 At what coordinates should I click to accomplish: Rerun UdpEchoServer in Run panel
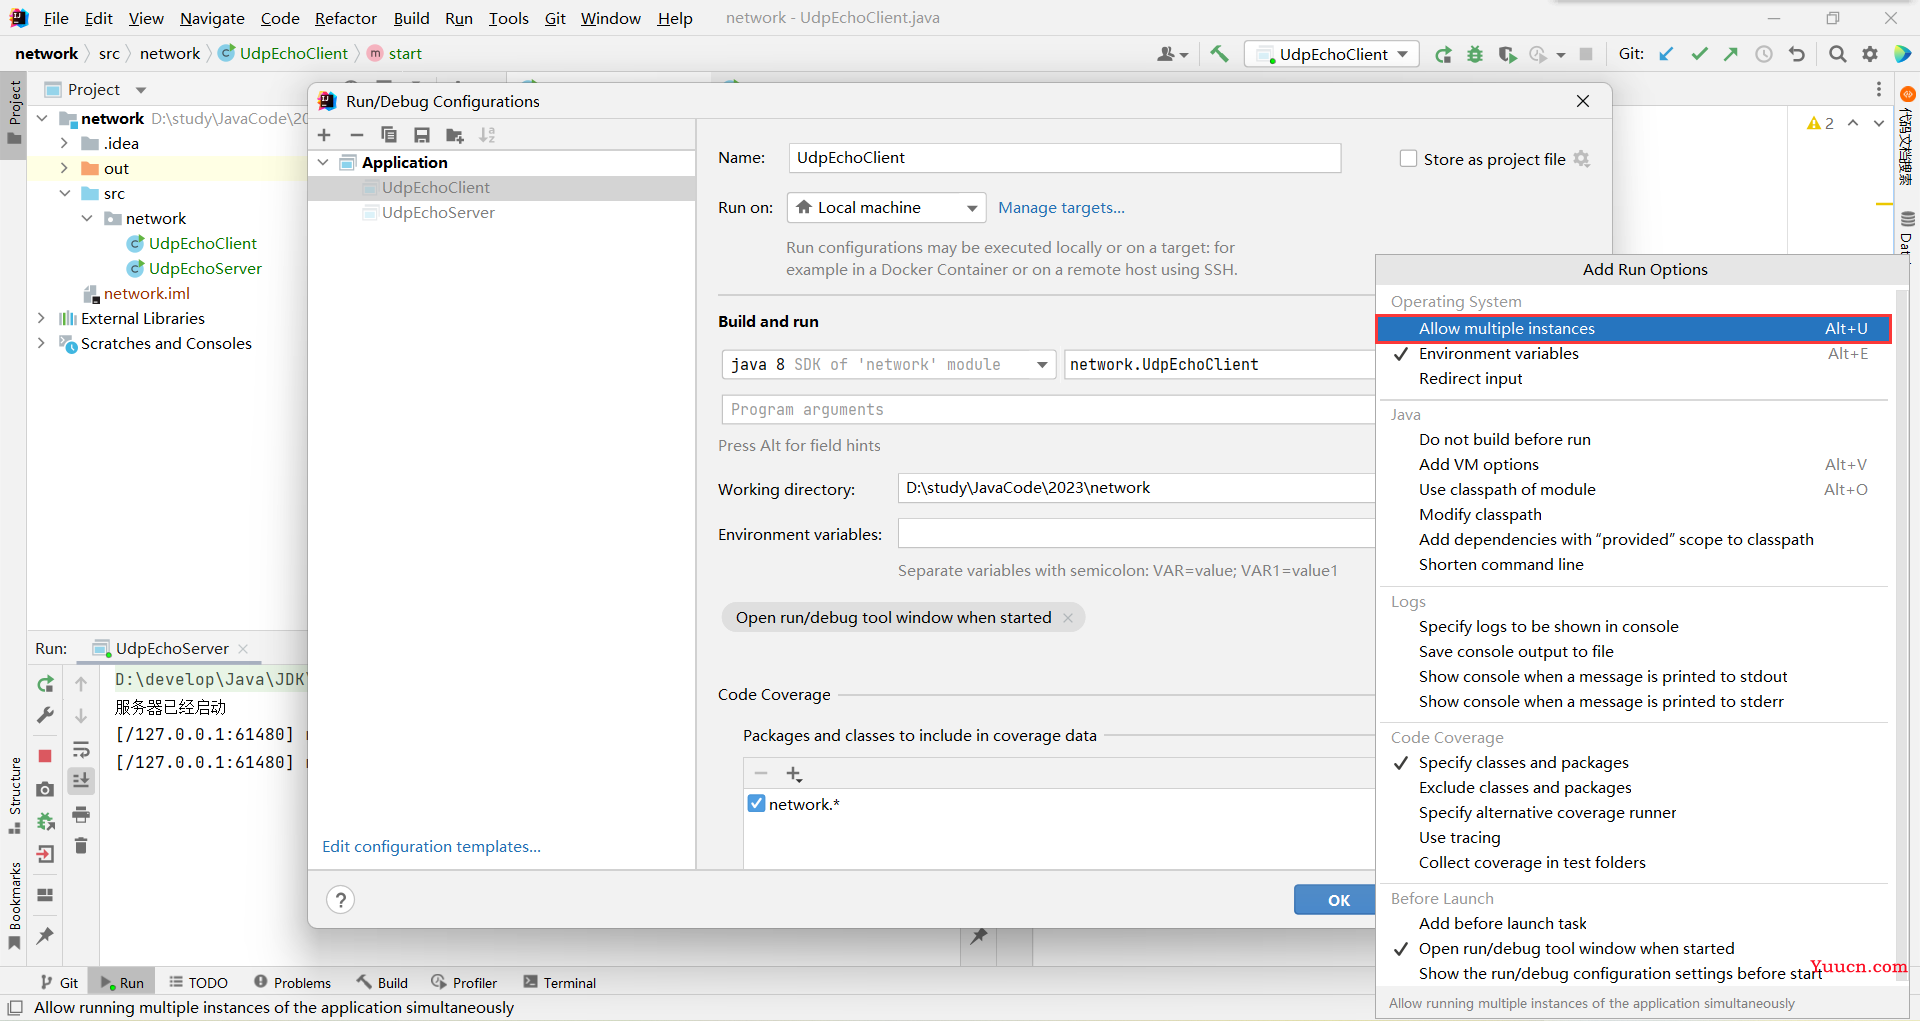[x=45, y=684]
